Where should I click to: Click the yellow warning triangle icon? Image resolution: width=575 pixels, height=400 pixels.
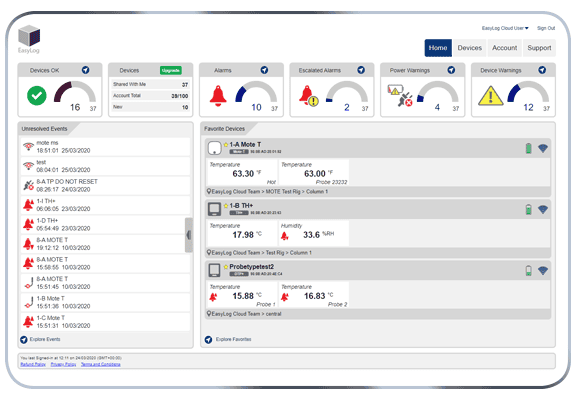click(x=491, y=96)
